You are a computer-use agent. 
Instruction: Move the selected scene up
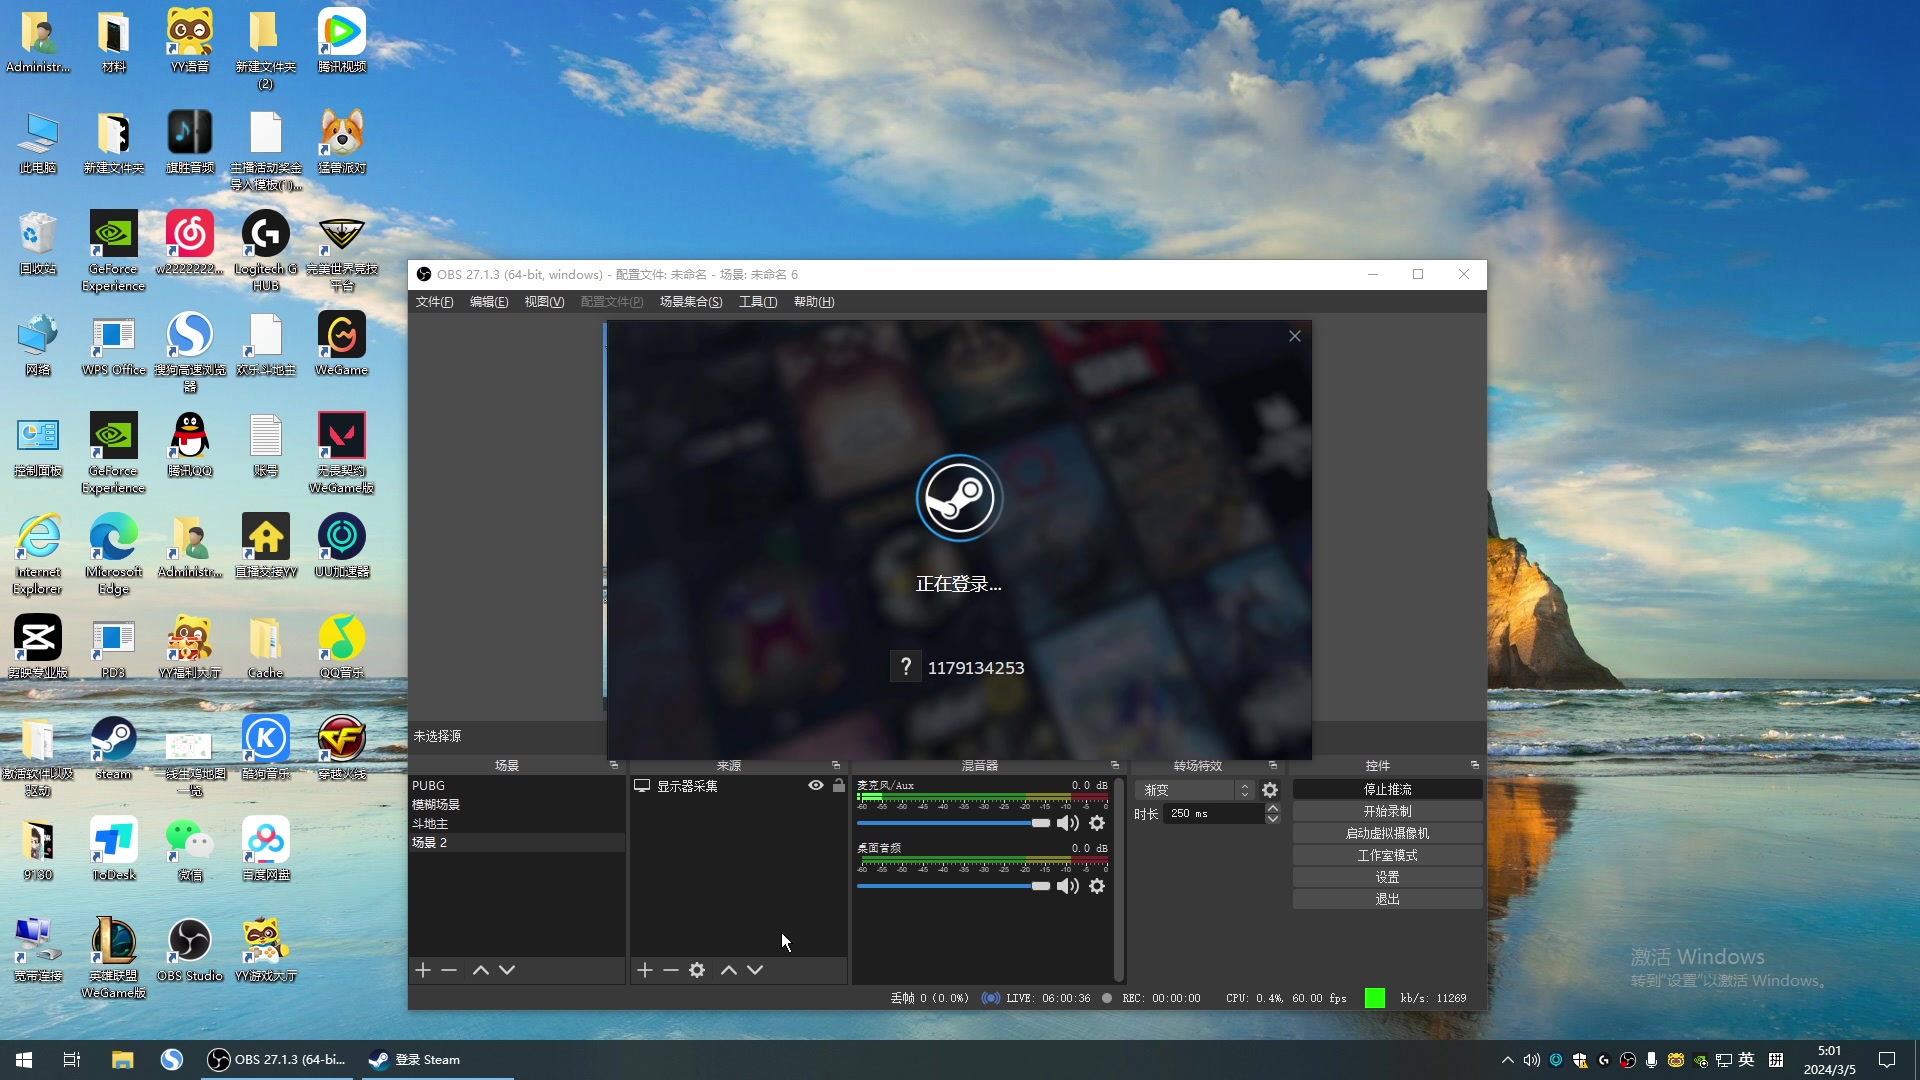(481, 970)
